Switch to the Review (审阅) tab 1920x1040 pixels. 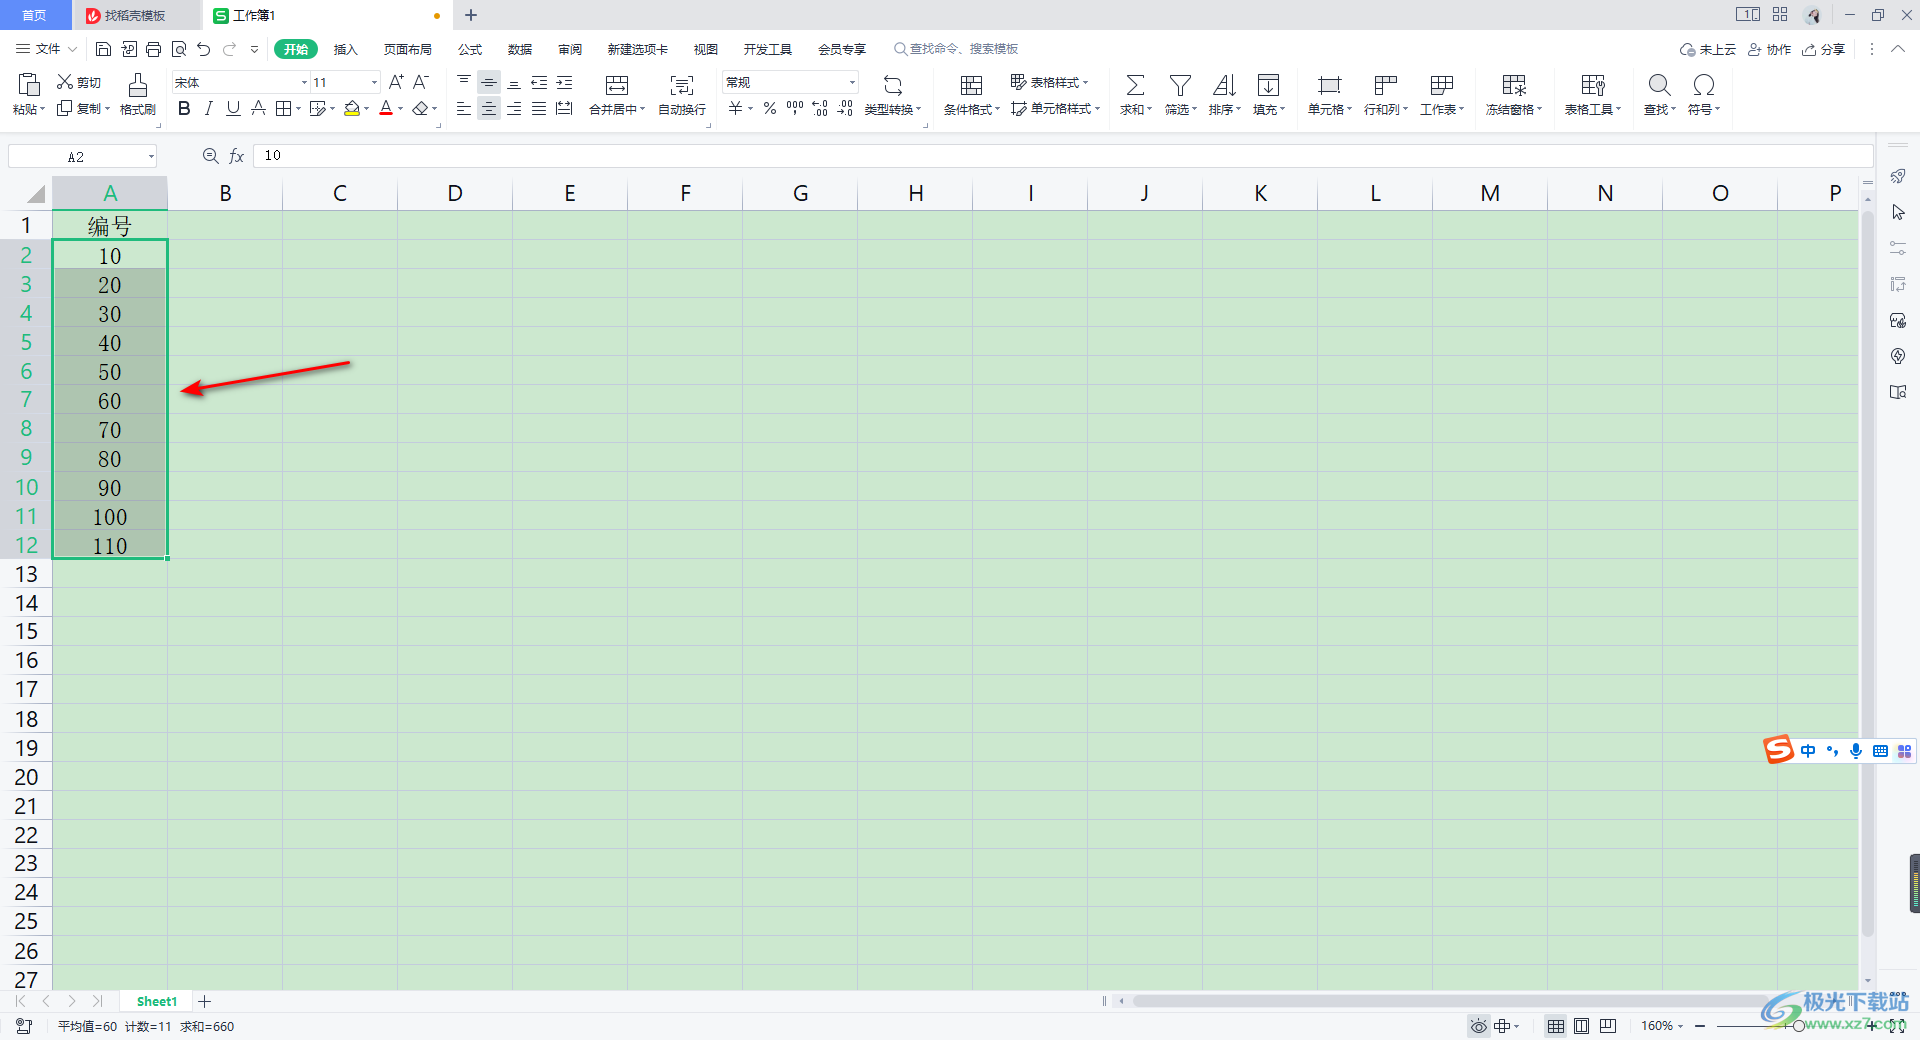570,49
